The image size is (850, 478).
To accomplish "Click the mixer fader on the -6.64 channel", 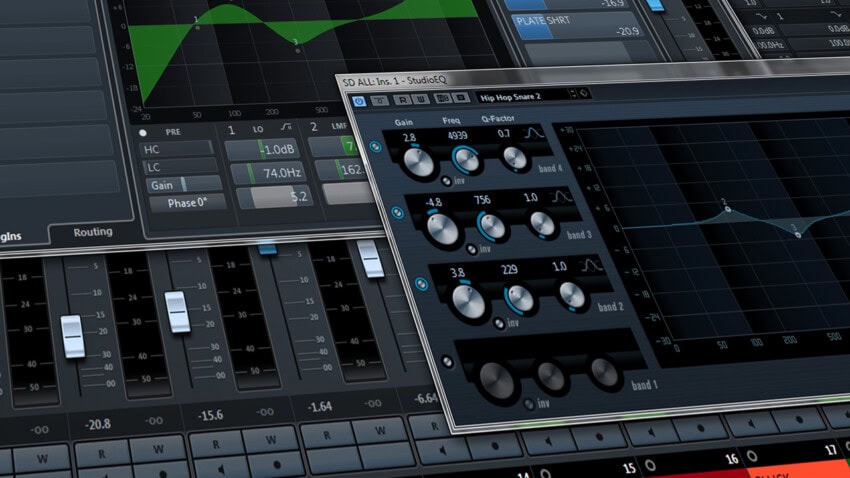I will [x=371, y=260].
